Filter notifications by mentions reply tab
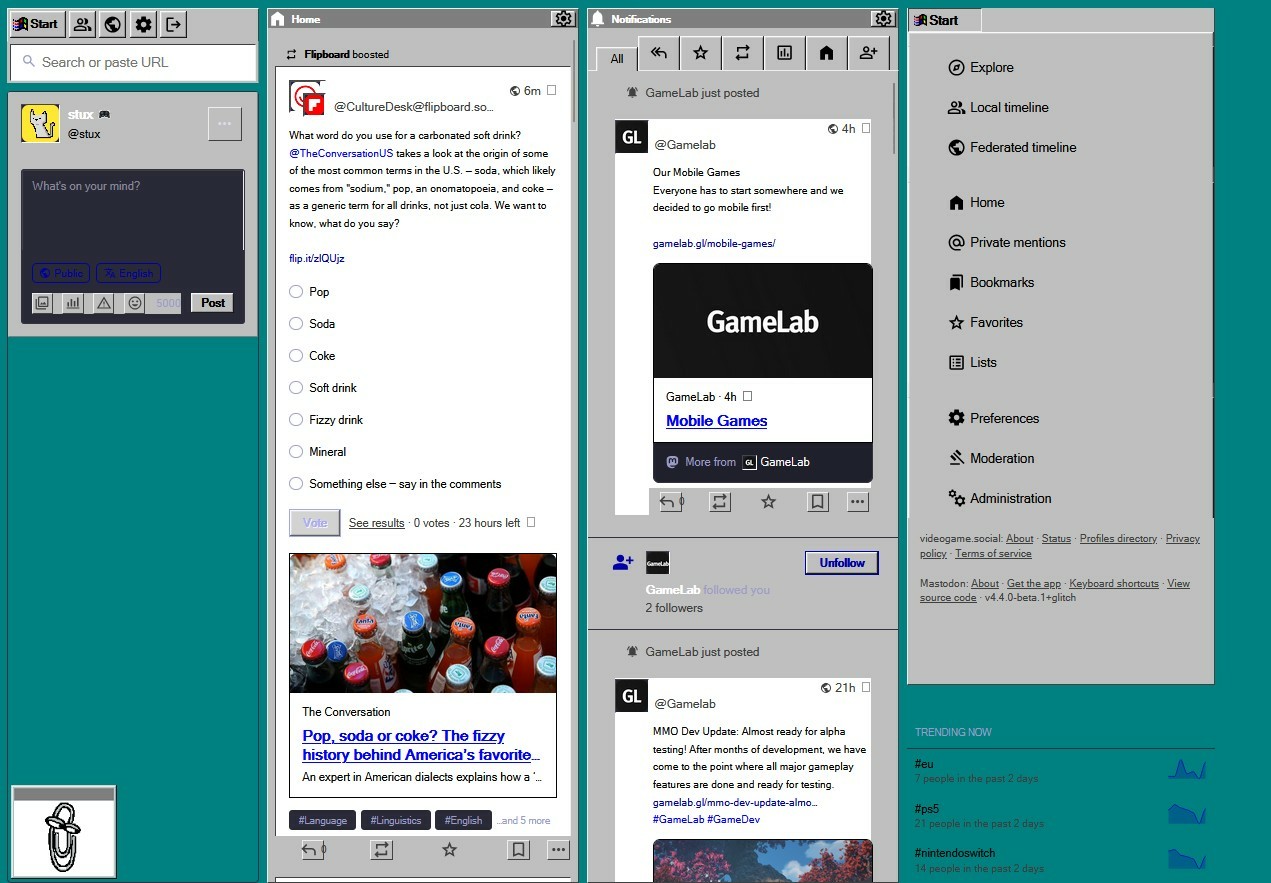The width and height of the screenshot is (1271, 883). coord(659,54)
